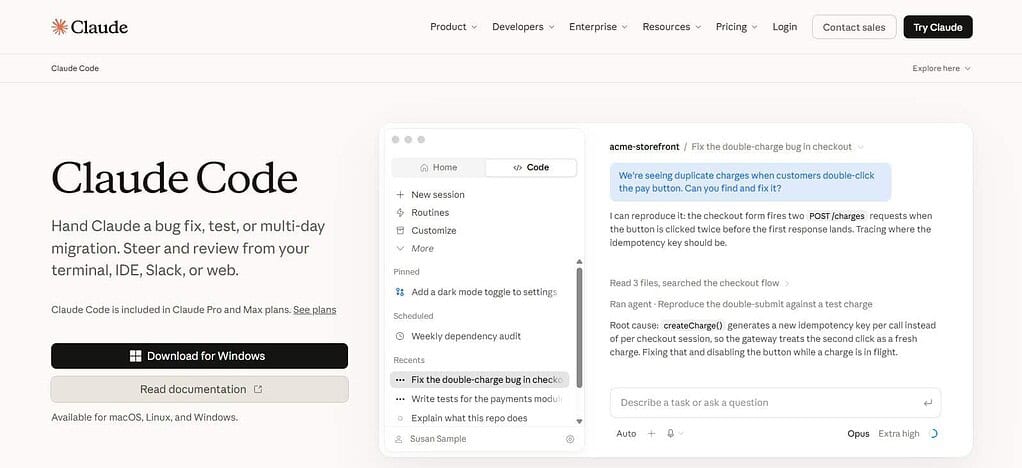Click the house icon on the Home tab

pyautogui.click(x=424, y=168)
